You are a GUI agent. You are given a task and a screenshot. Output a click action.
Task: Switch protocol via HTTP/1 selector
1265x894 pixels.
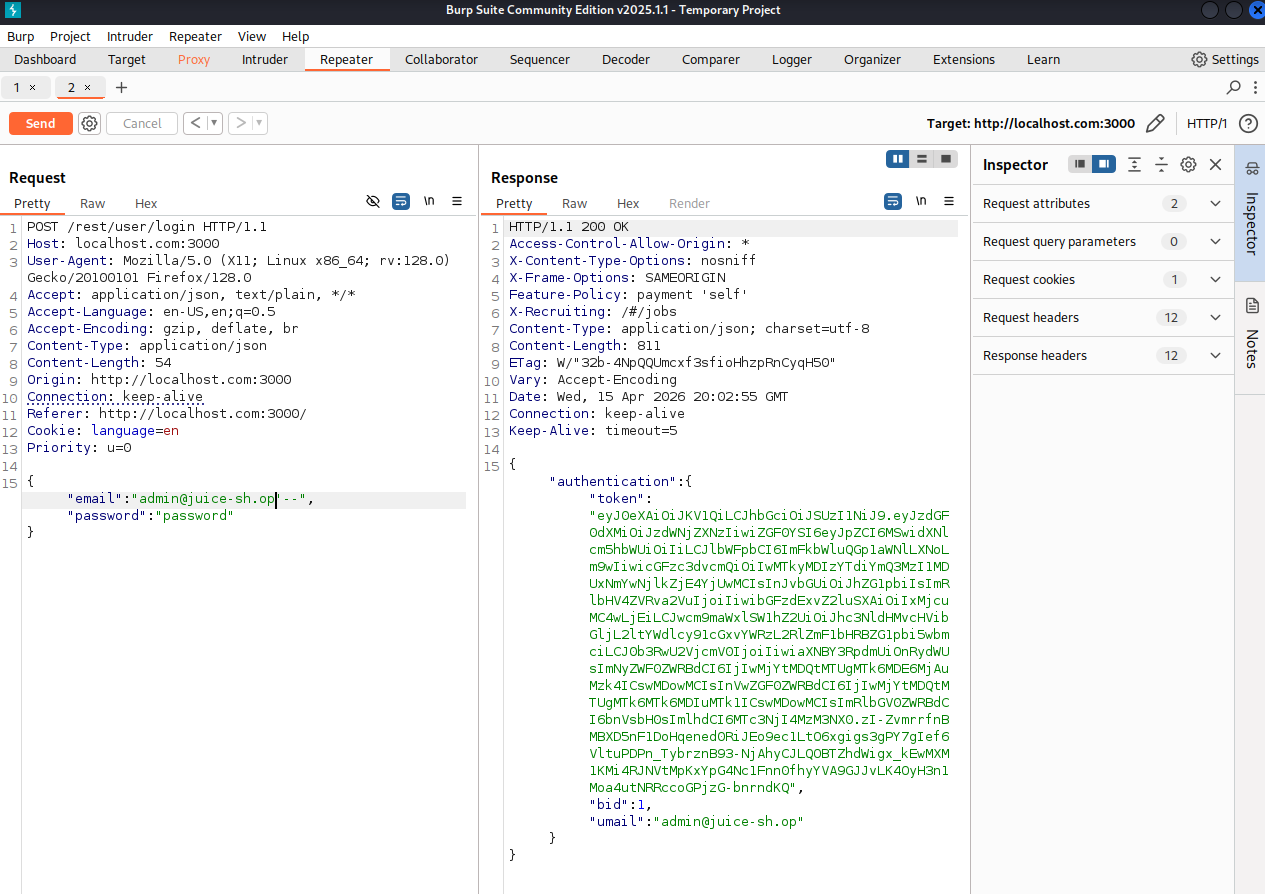click(x=1207, y=123)
